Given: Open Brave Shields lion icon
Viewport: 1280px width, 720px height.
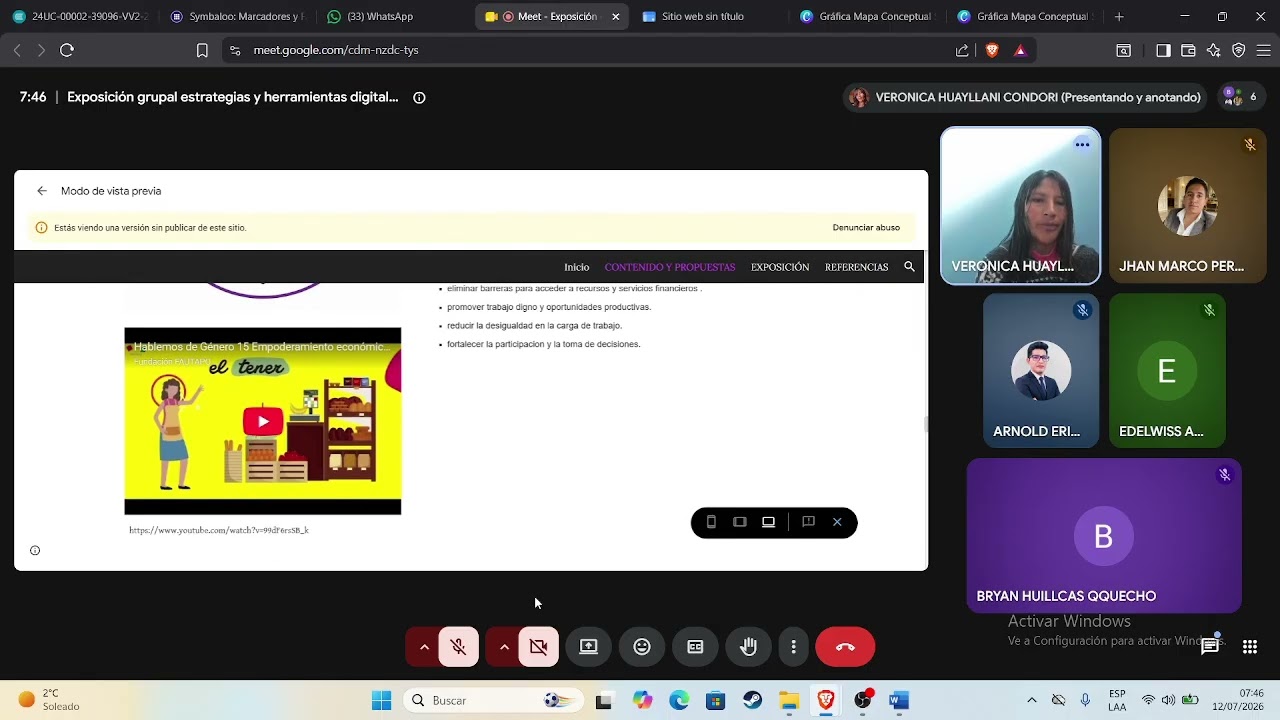Looking at the screenshot, I should coord(992,50).
